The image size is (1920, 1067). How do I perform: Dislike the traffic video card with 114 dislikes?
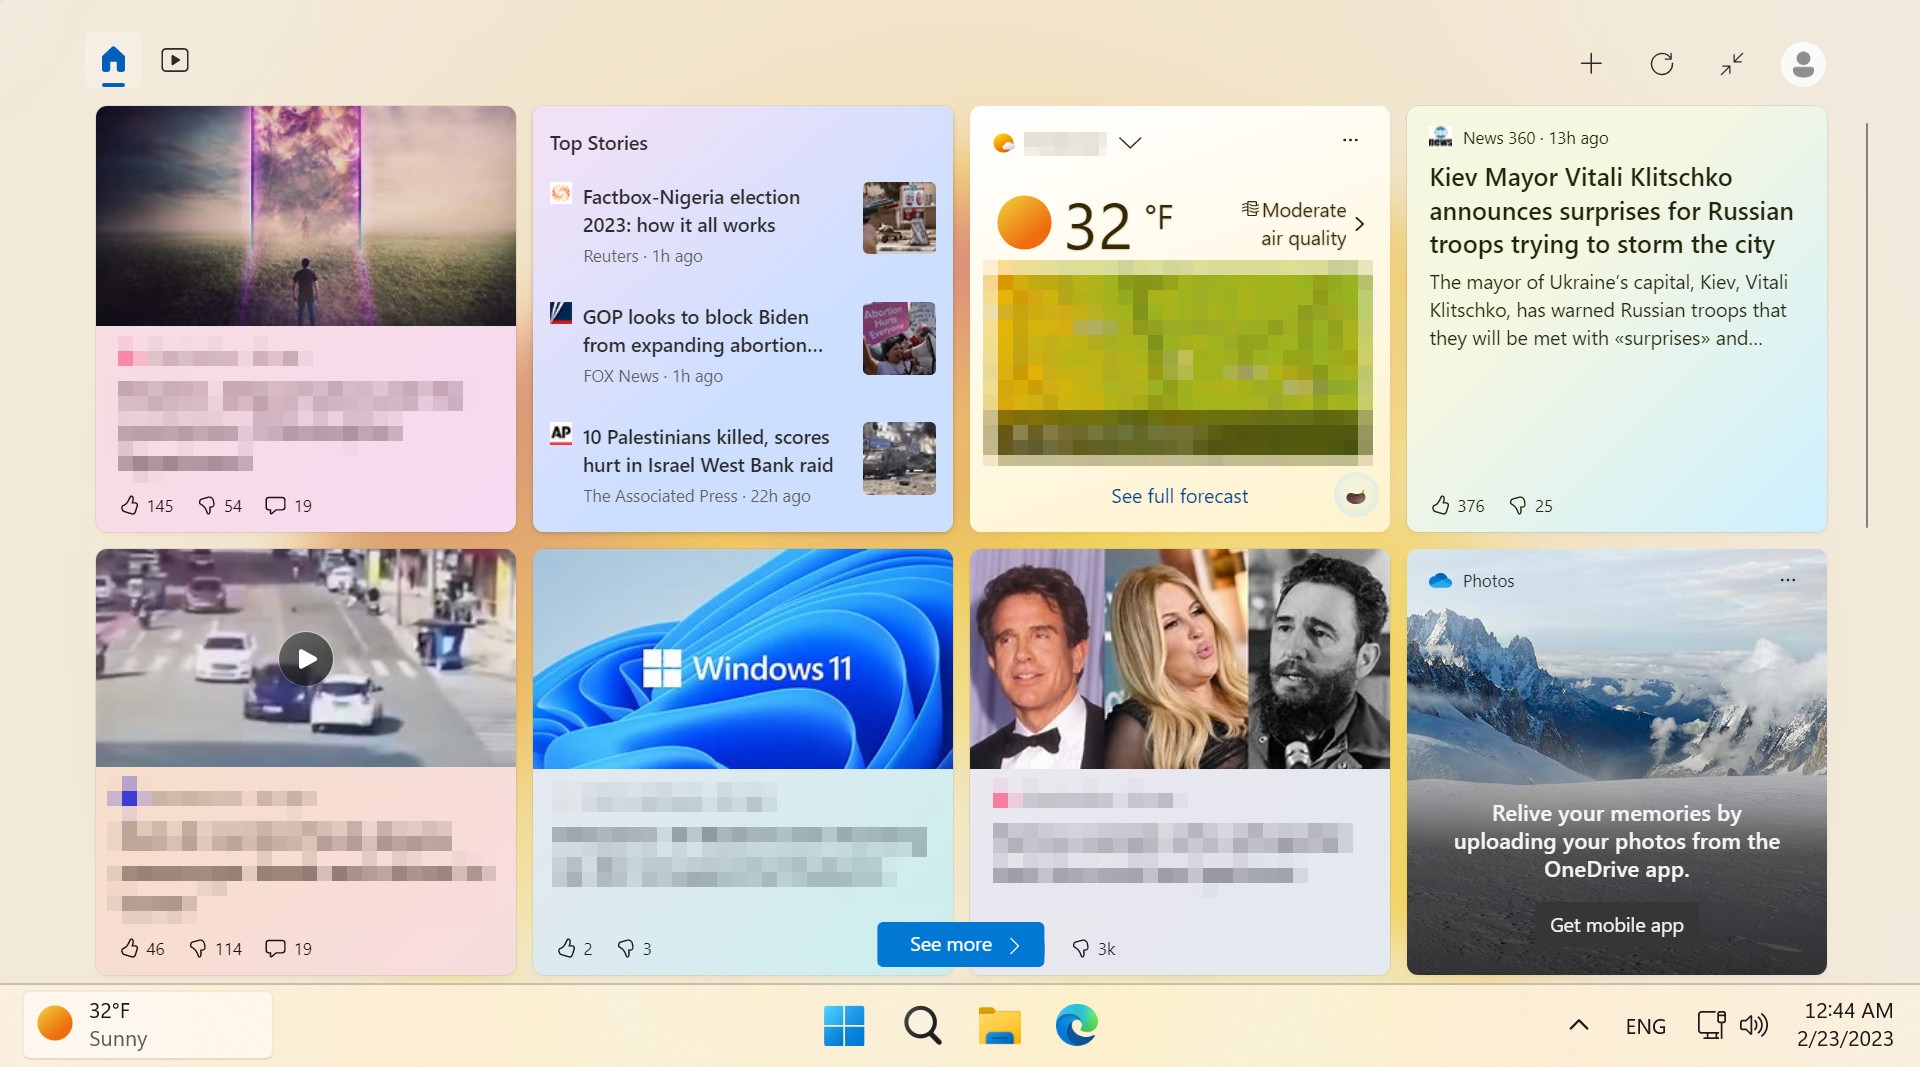[215, 949]
